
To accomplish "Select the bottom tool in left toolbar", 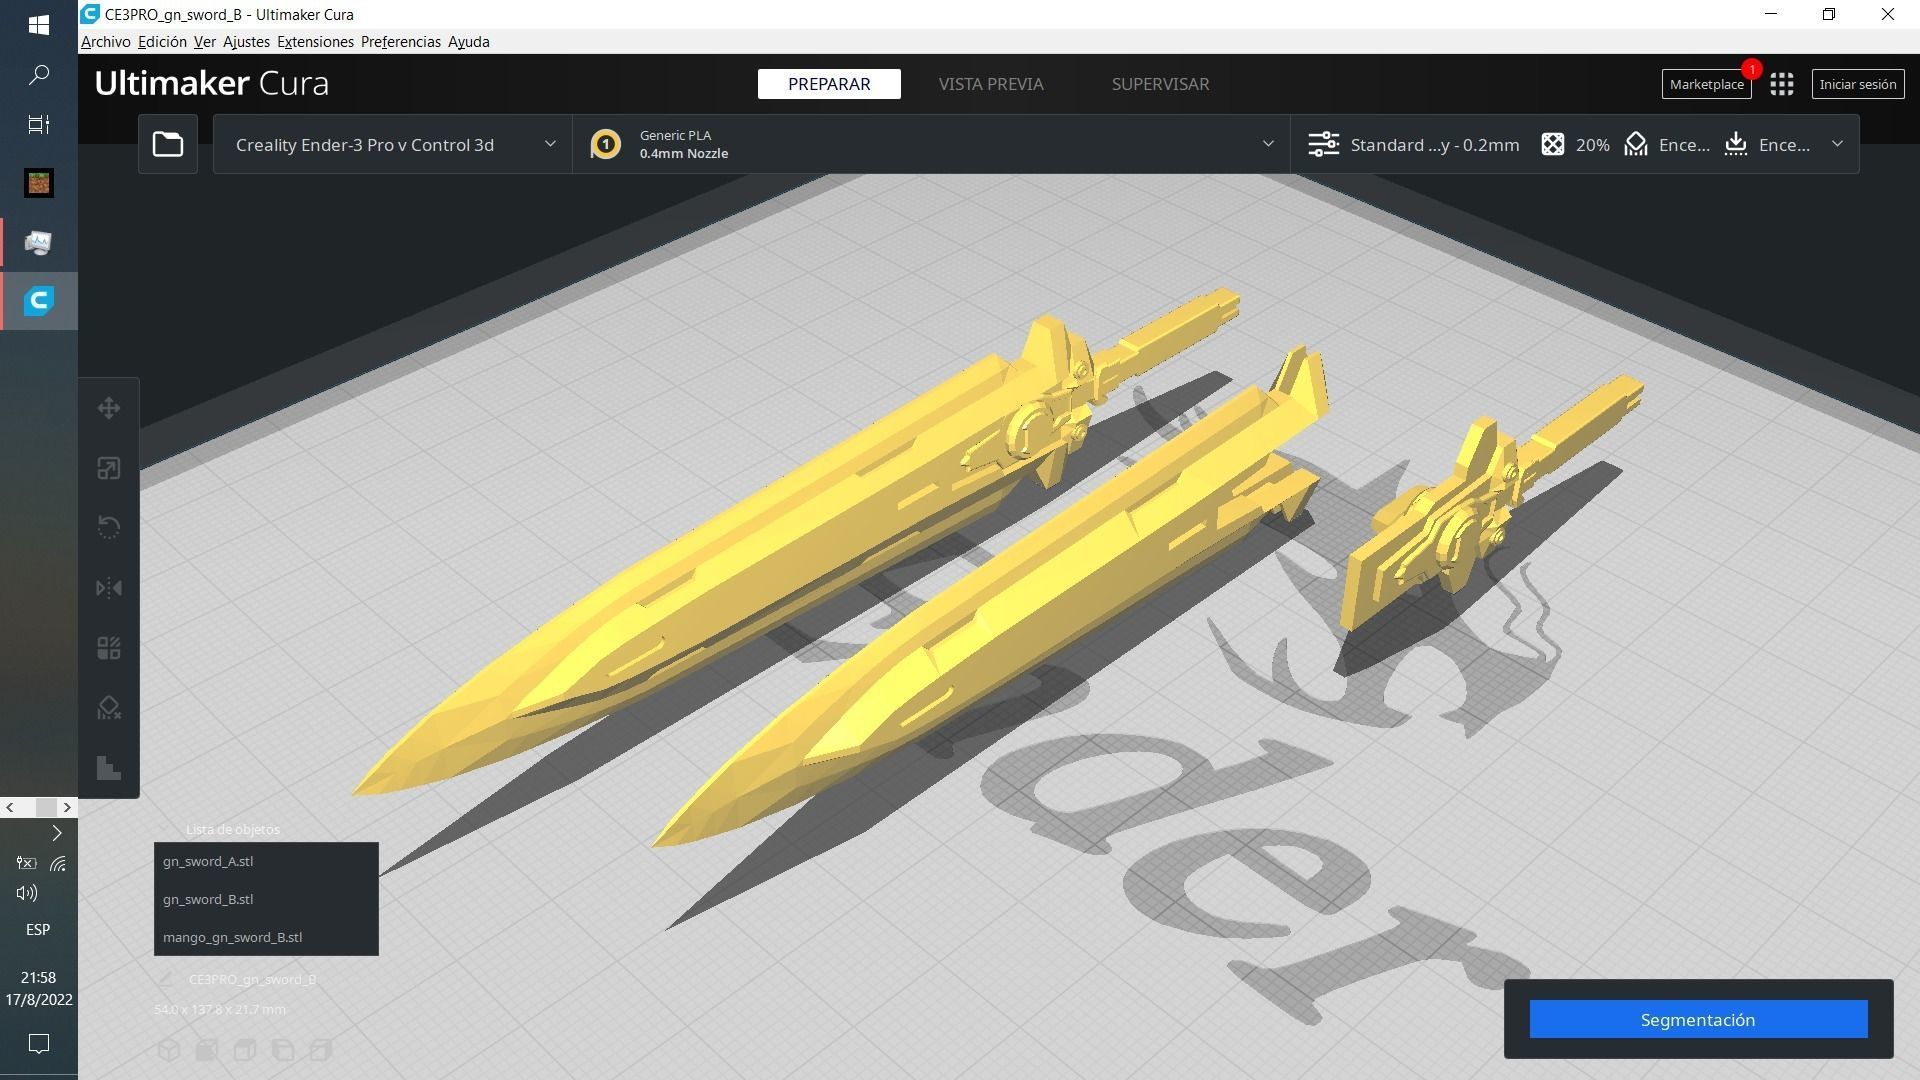I will [109, 768].
